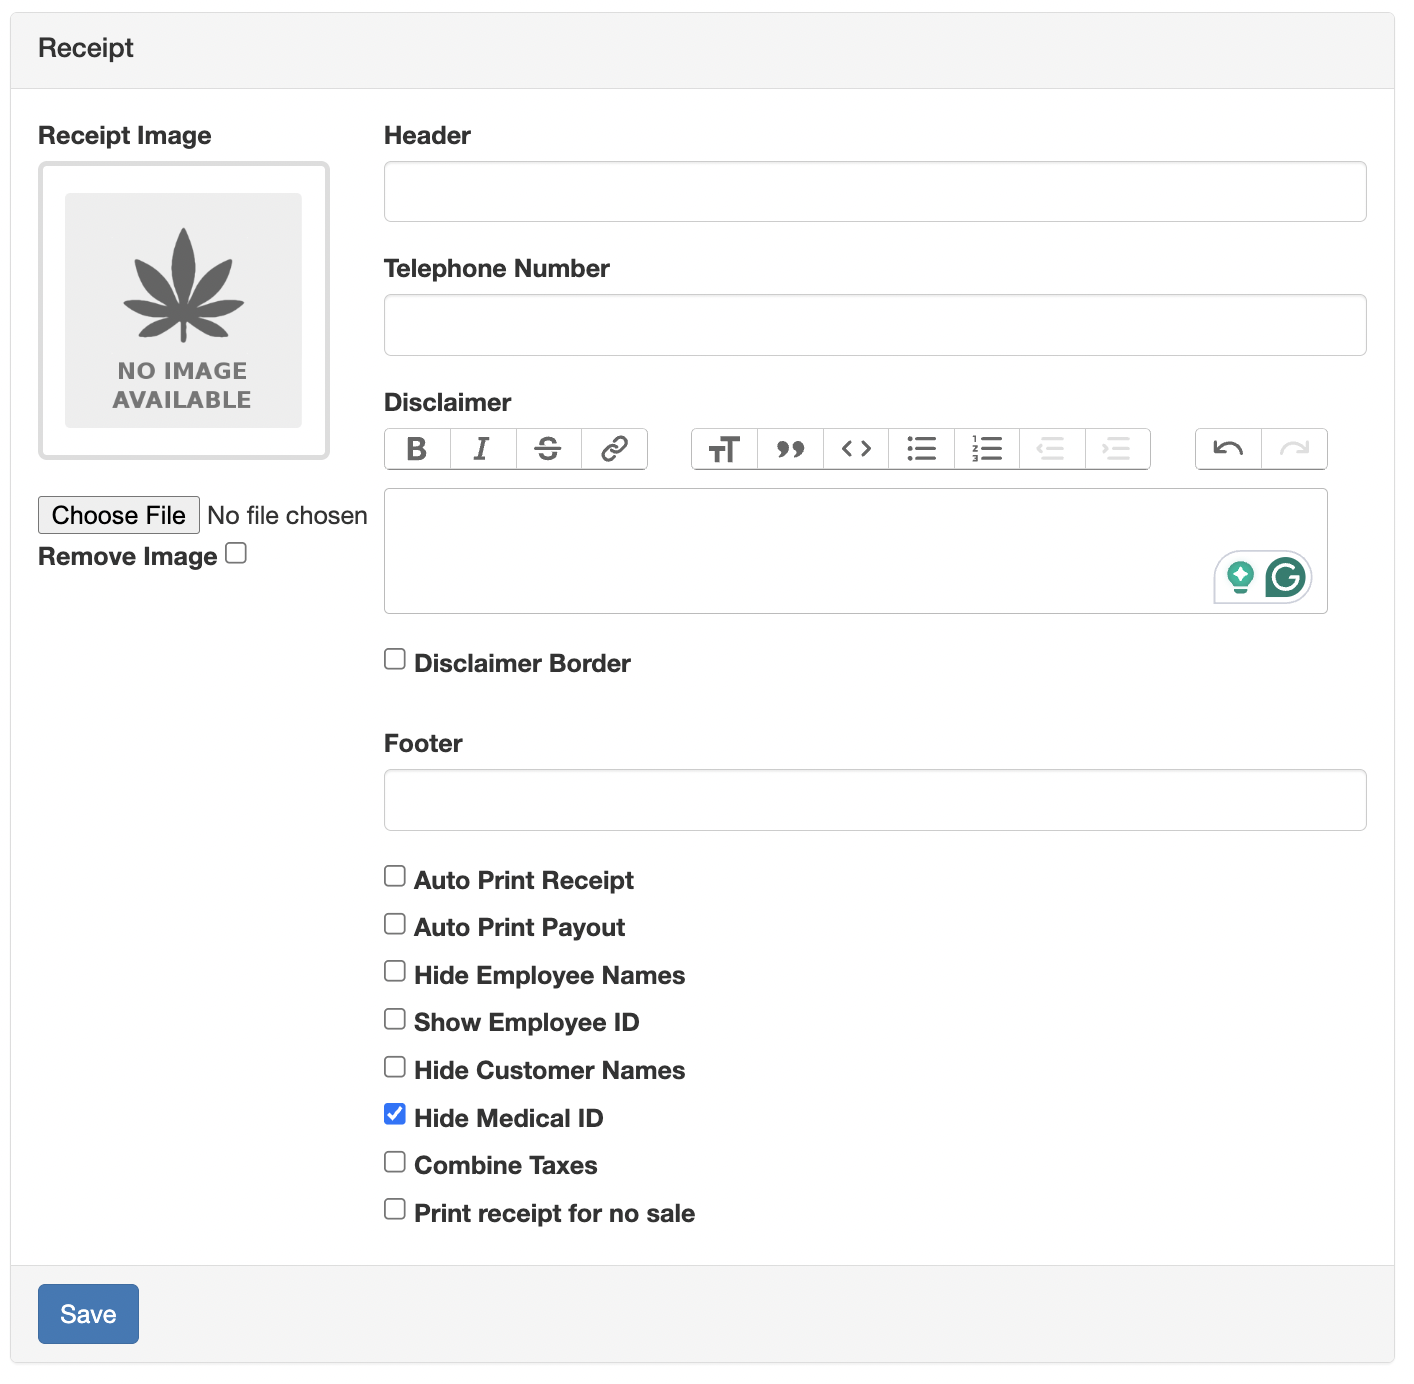Increase indent level in Disclaimer editor
Screen dimensions: 1414x1384
1117,449
